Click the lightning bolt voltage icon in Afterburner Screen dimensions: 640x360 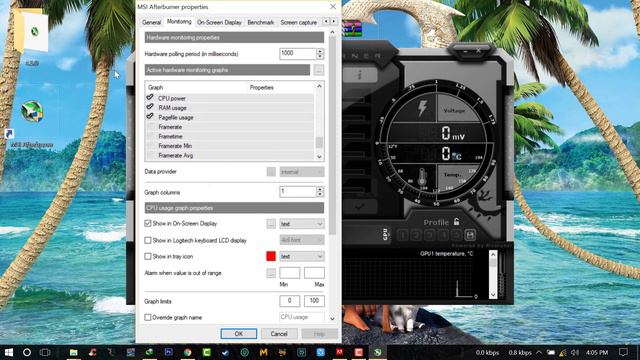pos(422,109)
